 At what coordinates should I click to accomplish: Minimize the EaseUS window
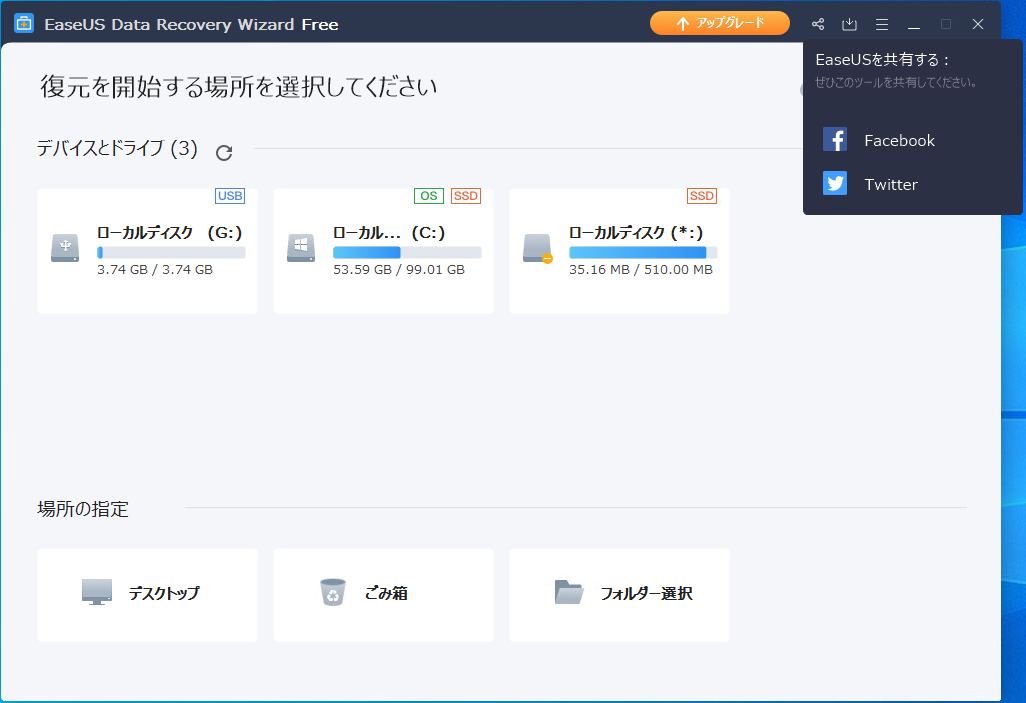[x=913, y=24]
